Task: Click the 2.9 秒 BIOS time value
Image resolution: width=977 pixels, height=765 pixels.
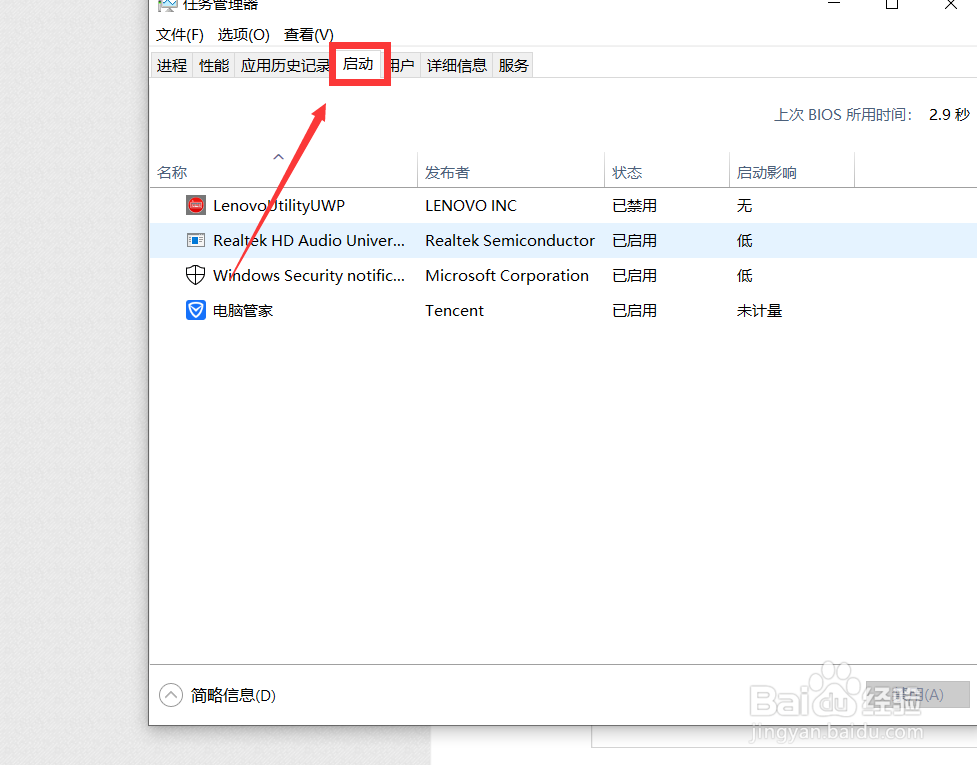Action: (x=949, y=115)
